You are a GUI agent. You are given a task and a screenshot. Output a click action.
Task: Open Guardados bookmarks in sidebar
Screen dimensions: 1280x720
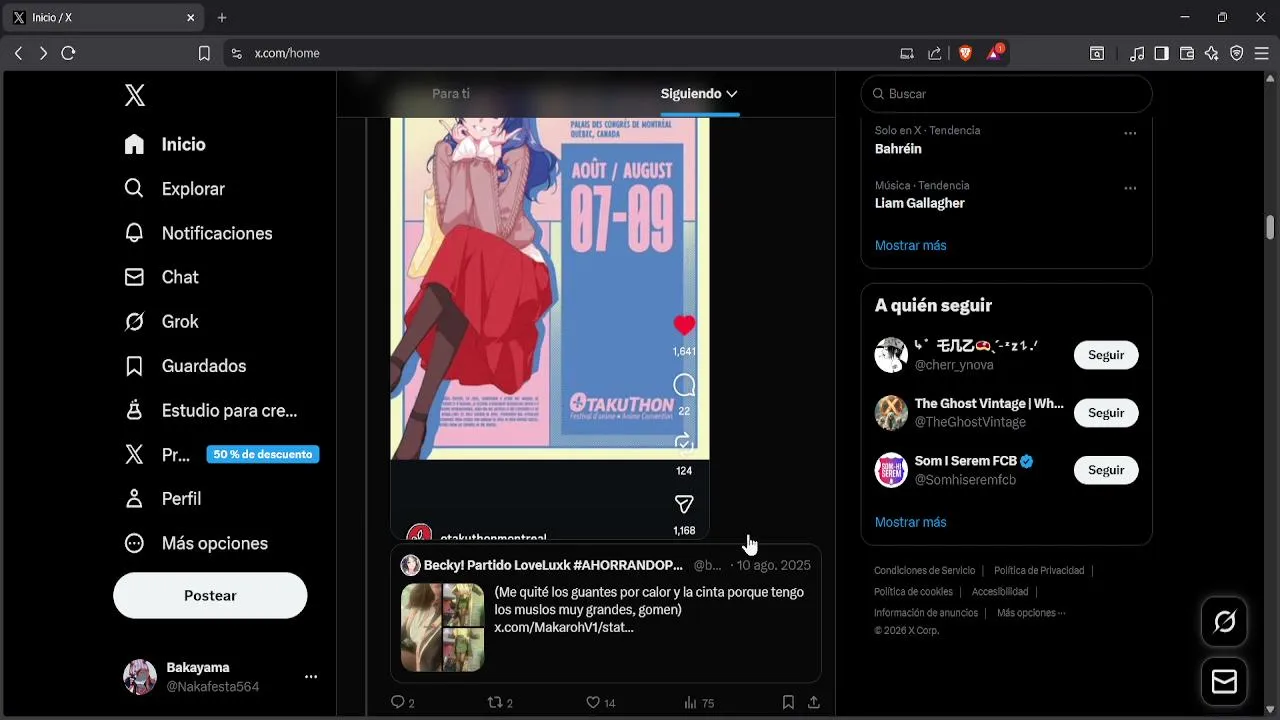185,366
